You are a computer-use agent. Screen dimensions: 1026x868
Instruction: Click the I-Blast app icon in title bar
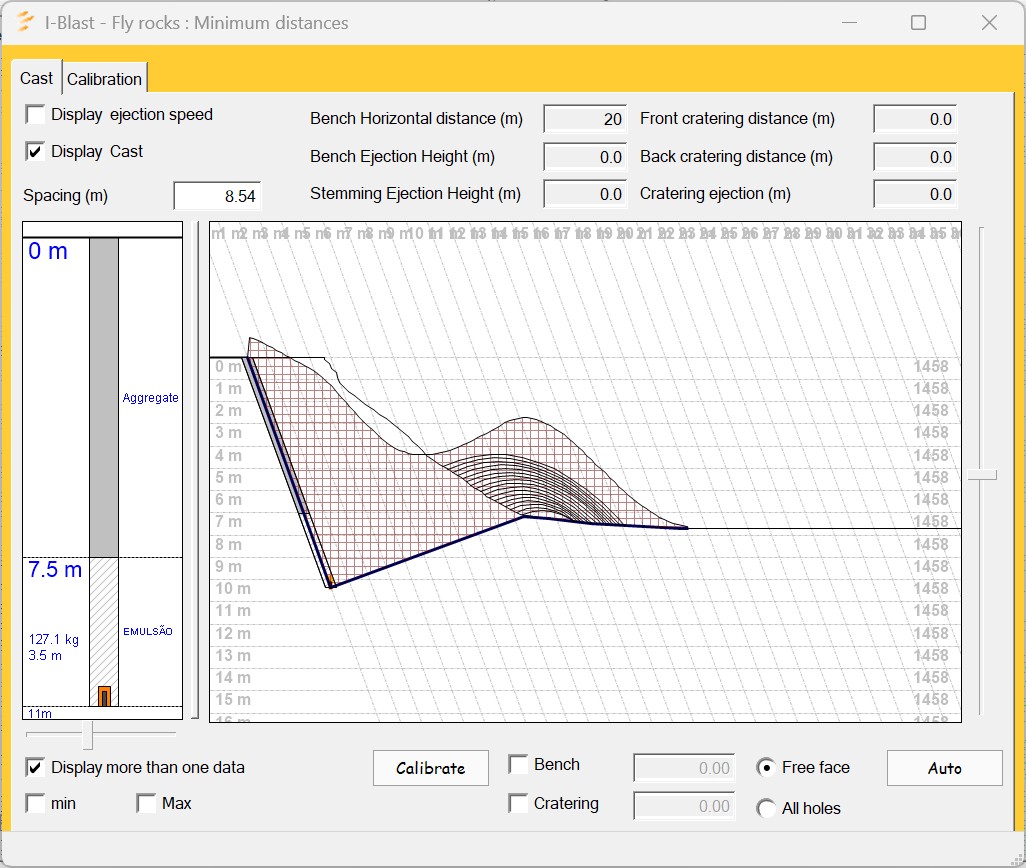click(26, 22)
